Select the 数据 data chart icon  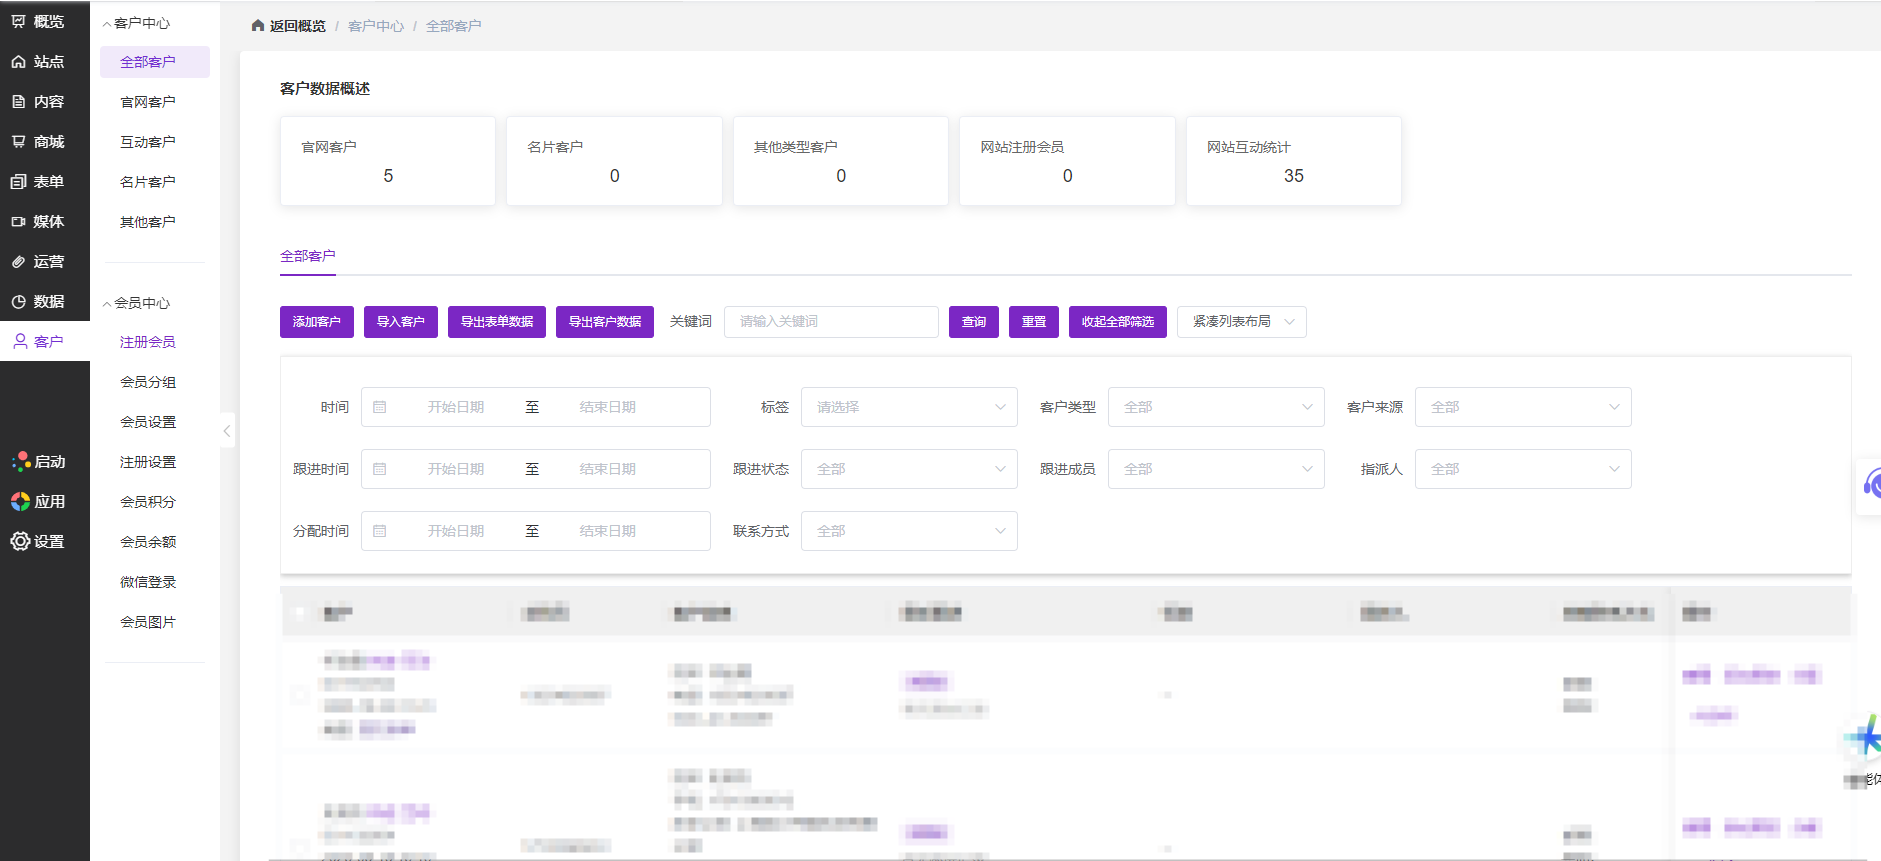point(18,302)
